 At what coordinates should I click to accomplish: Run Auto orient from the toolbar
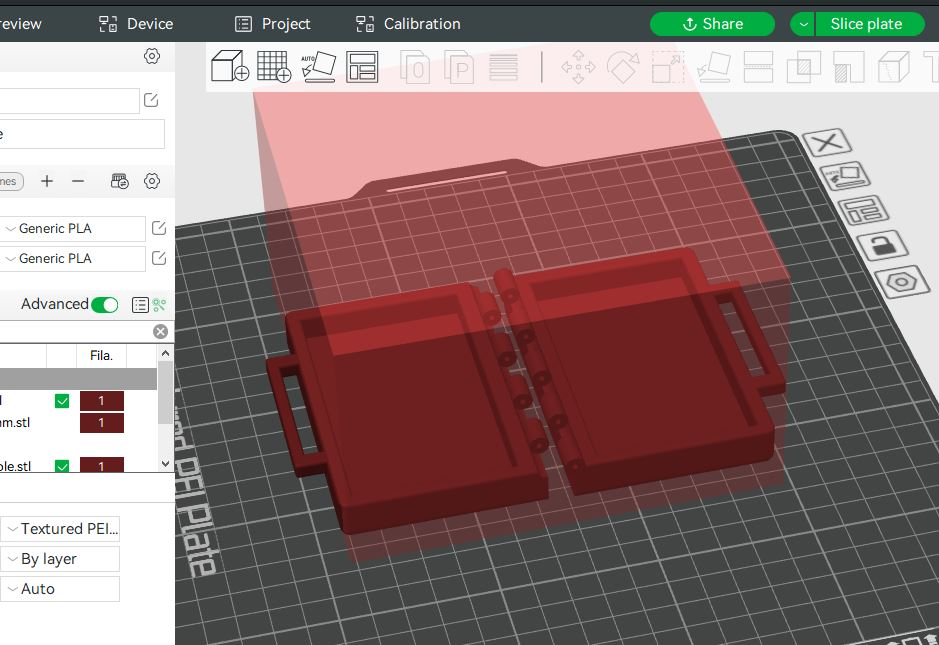pos(318,66)
